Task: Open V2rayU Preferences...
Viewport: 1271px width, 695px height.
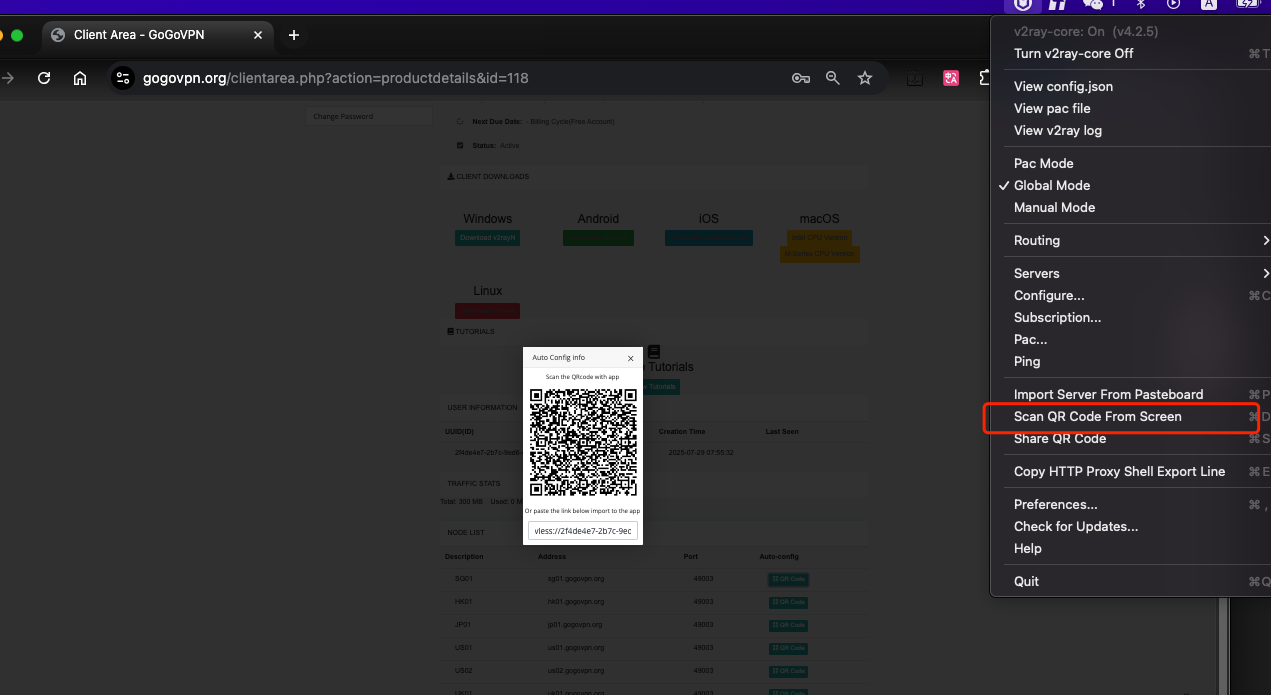Action: click(1056, 505)
